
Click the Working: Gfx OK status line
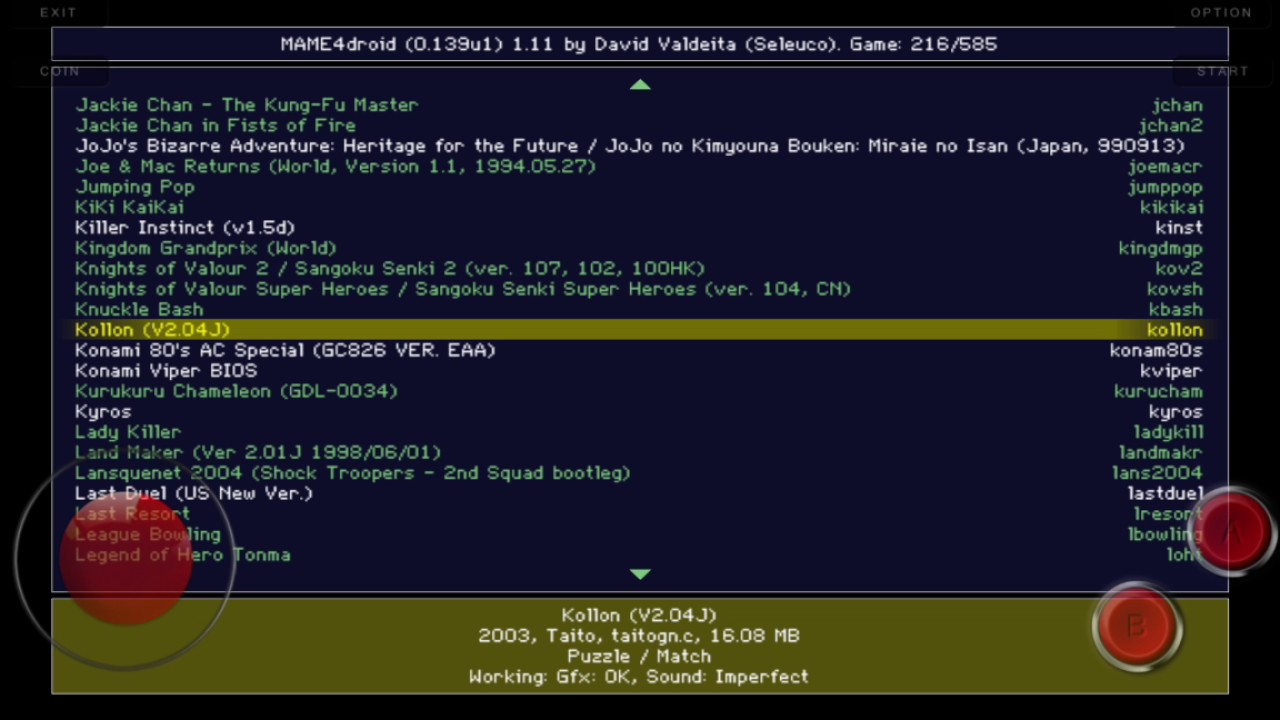(639, 677)
